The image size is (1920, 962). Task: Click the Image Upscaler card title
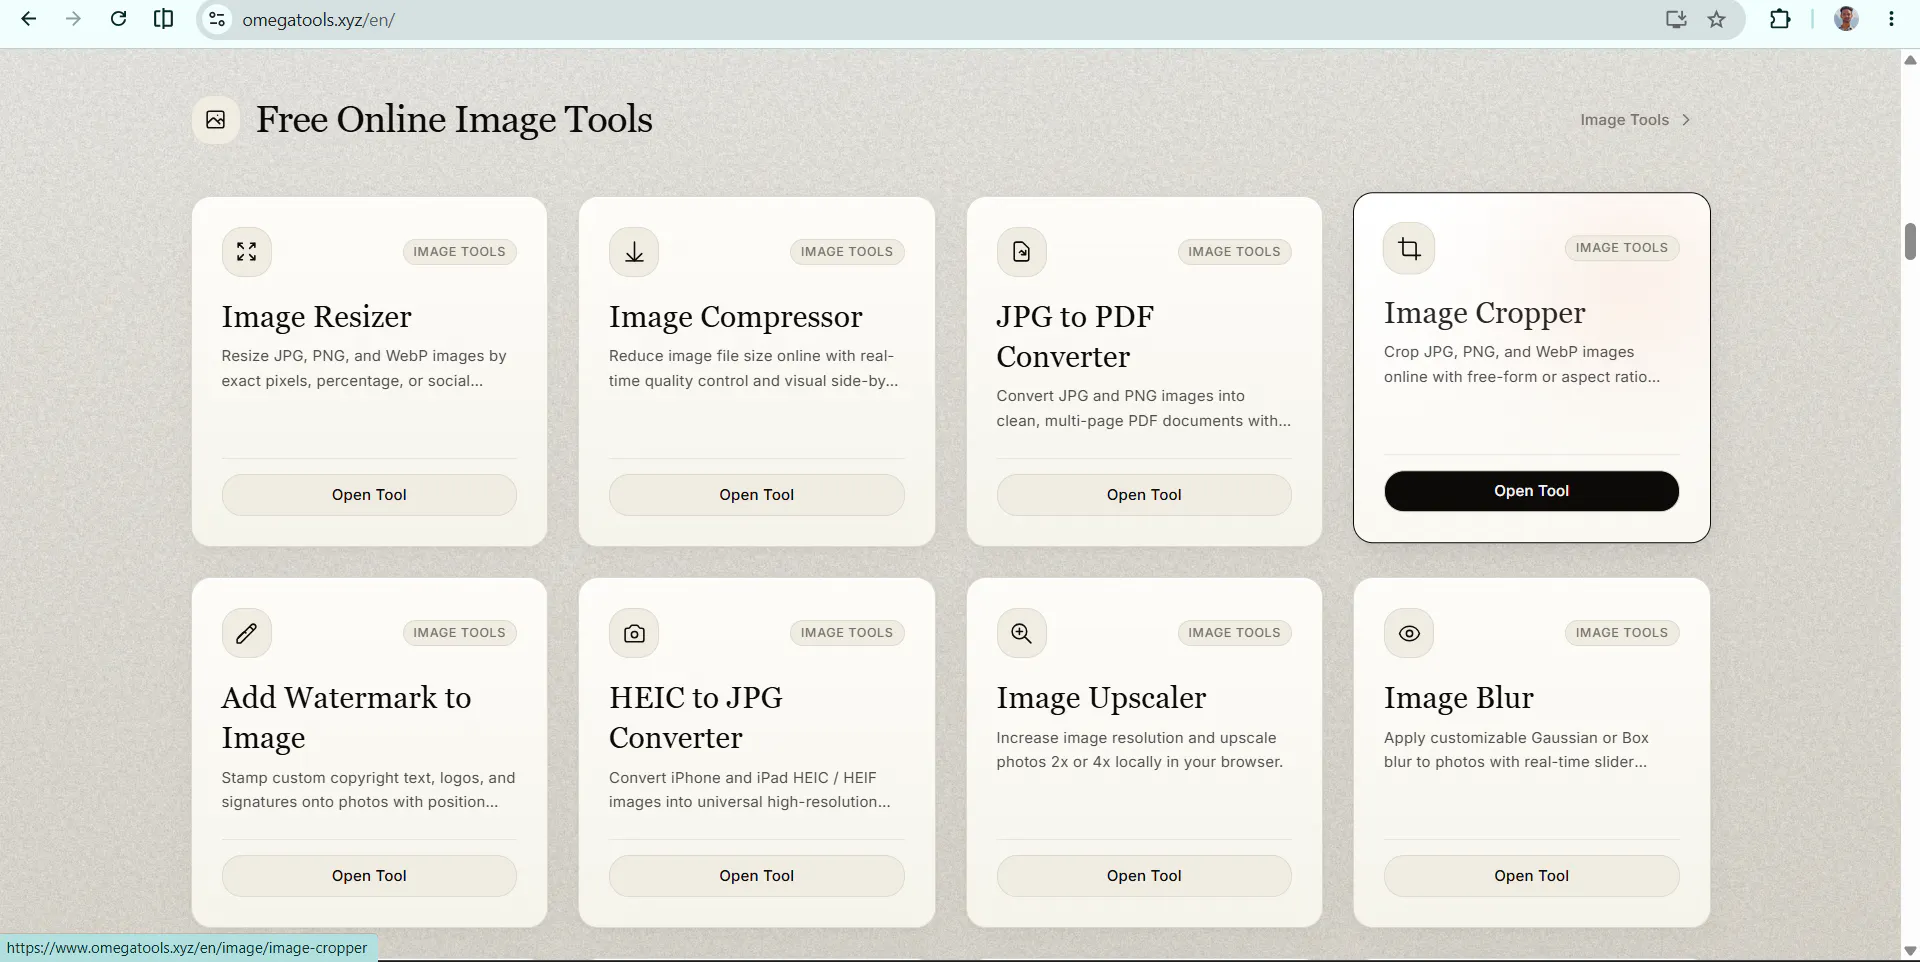click(1101, 698)
